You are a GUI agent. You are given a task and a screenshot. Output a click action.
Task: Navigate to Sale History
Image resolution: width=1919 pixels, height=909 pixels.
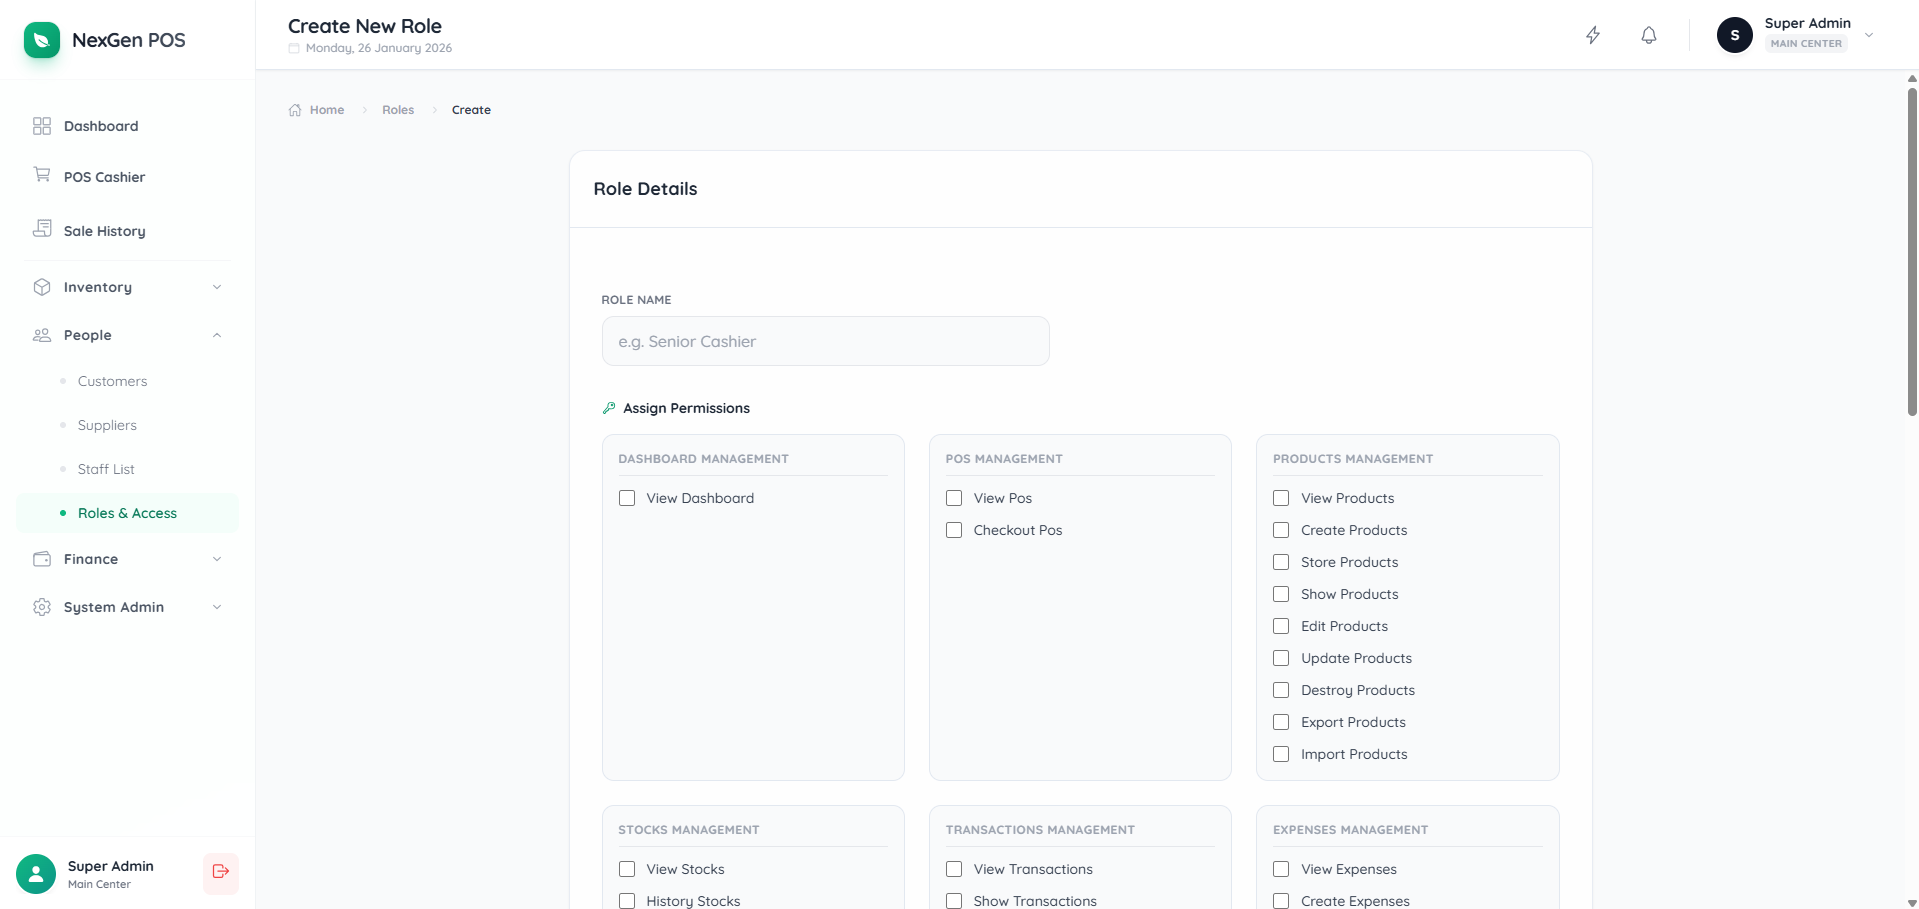[102, 230]
